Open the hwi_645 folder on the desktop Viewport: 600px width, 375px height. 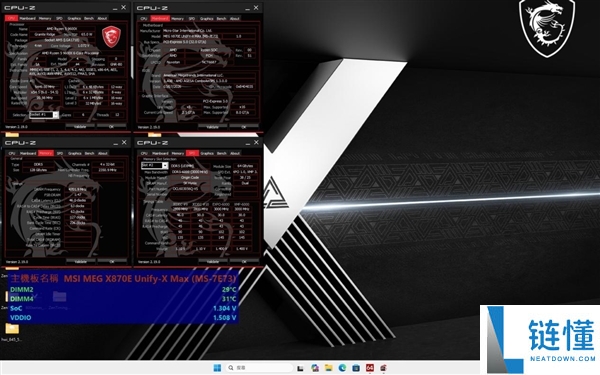coord(12,332)
